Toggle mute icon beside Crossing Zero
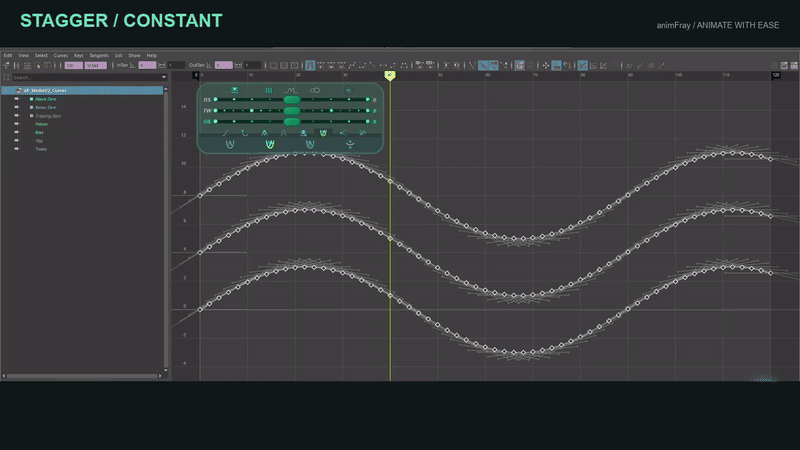 click(x=17, y=116)
